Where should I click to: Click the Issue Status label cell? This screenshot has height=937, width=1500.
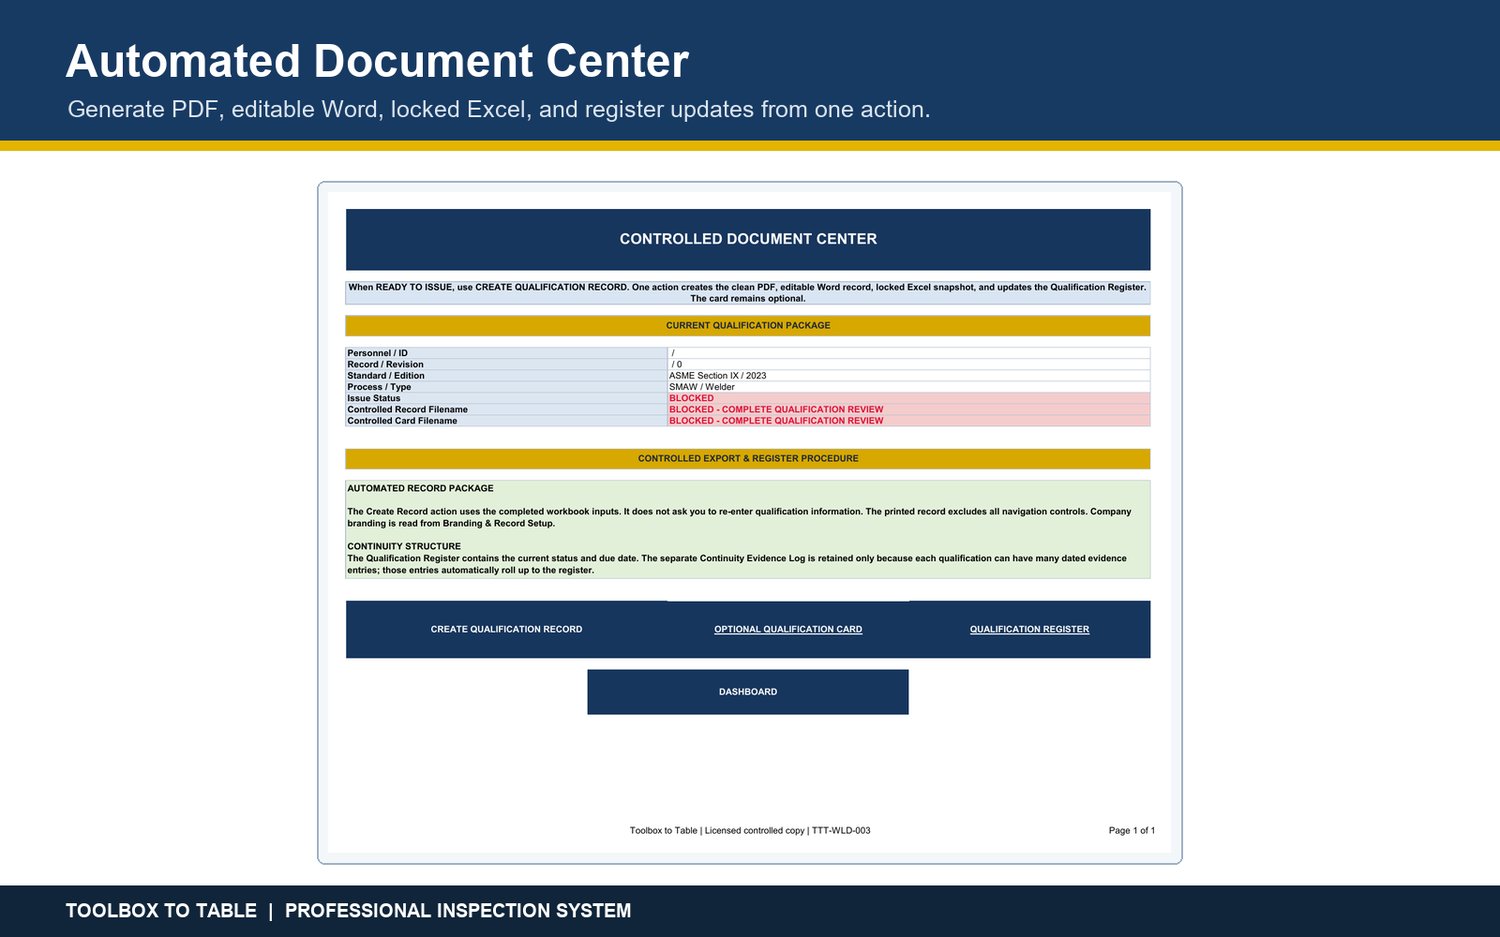[x=506, y=398]
